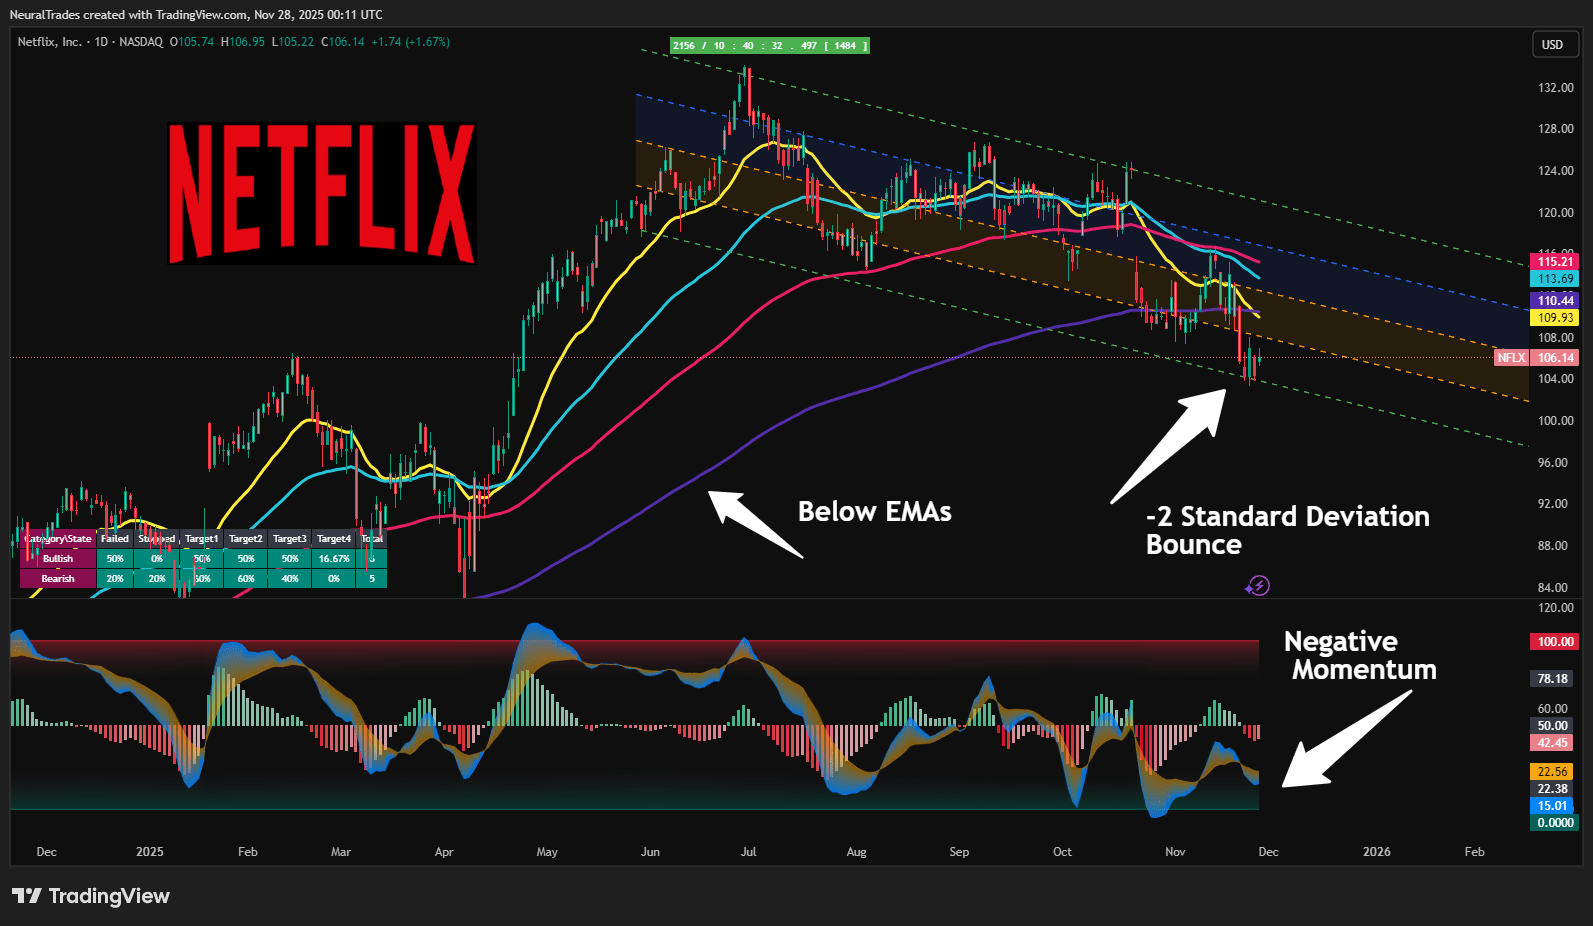Click the Bearish row label

click(58, 579)
